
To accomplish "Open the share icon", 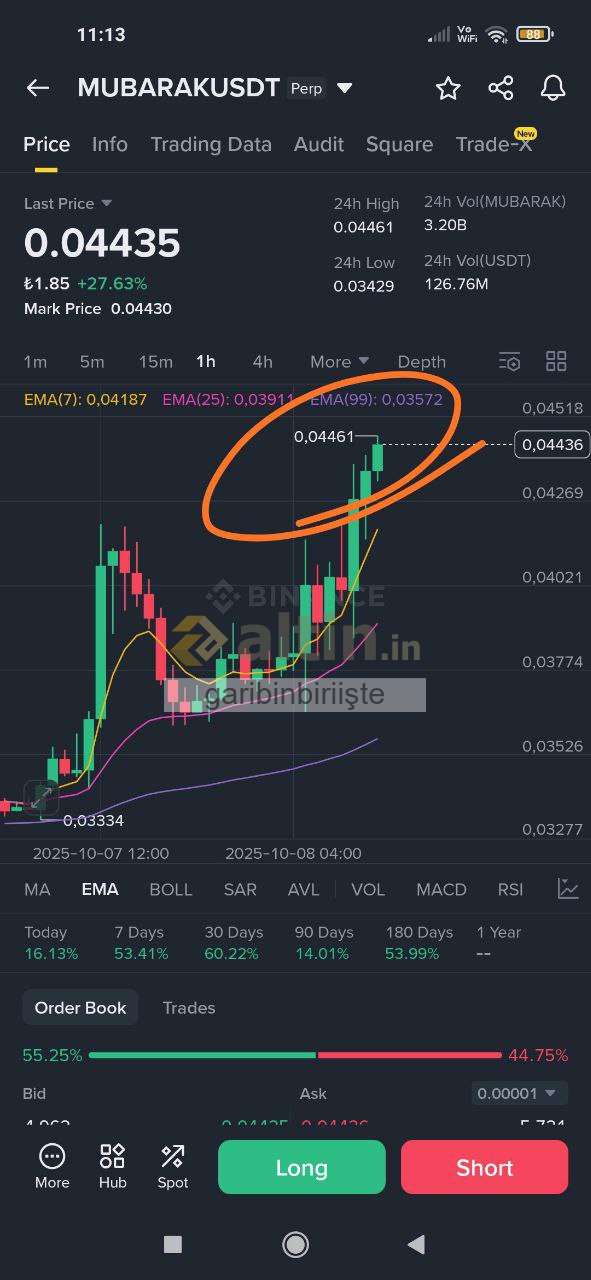I will 501,88.
